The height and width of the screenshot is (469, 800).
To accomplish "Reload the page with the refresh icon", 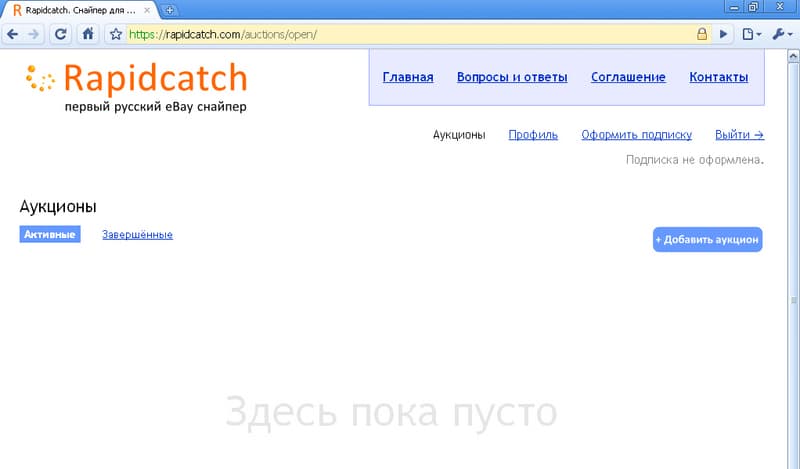I will [x=60, y=34].
